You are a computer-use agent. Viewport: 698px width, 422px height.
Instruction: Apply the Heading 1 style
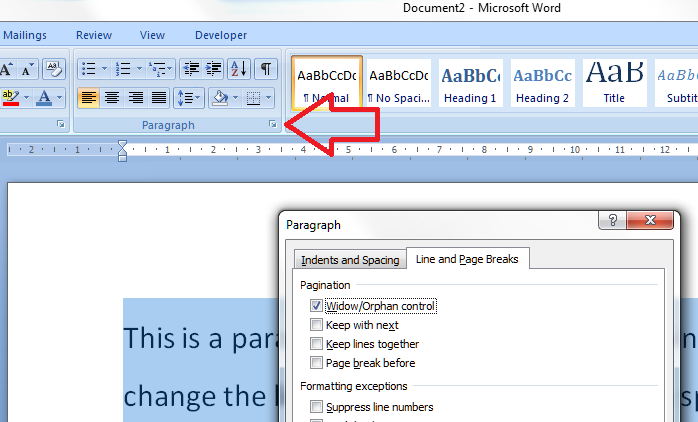470,83
